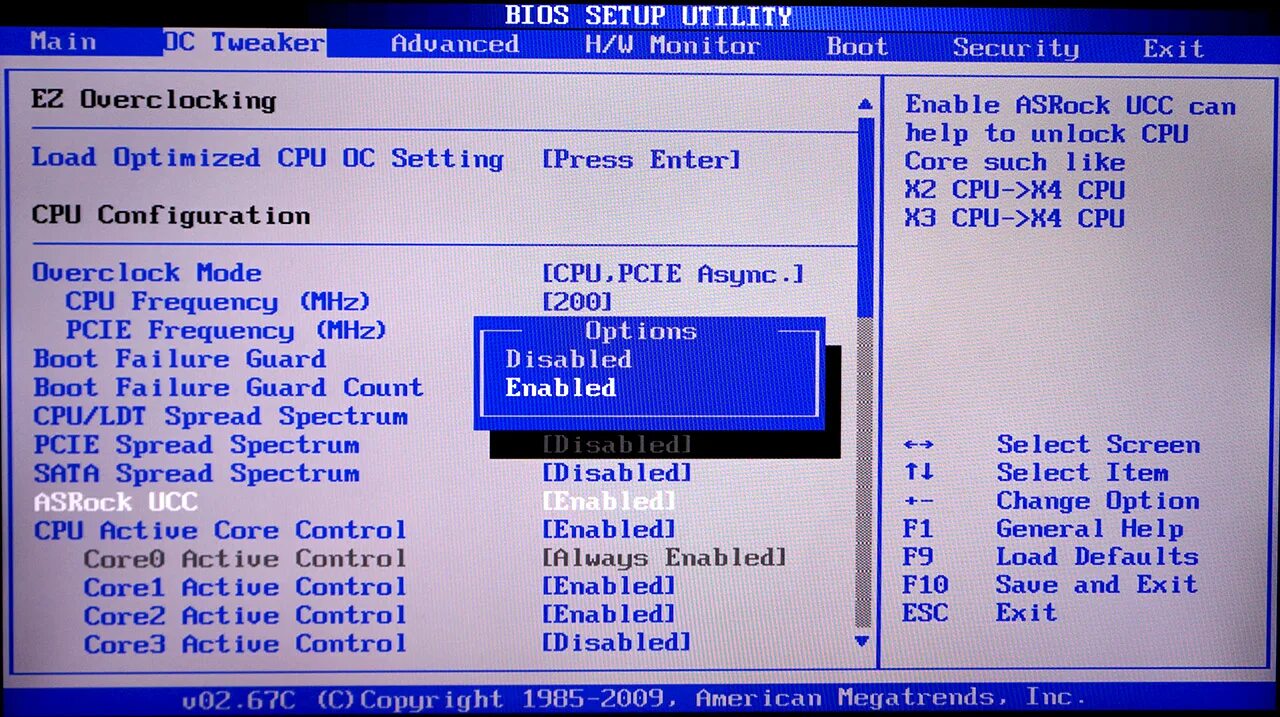
Task: Choose Enabled in the Options popup
Action: point(560,388)
